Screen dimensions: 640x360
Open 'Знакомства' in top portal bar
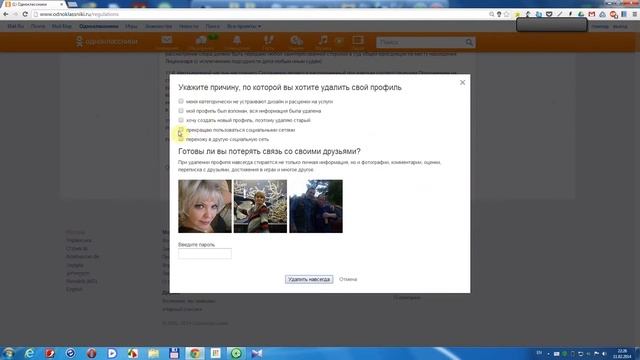(159, 26)
